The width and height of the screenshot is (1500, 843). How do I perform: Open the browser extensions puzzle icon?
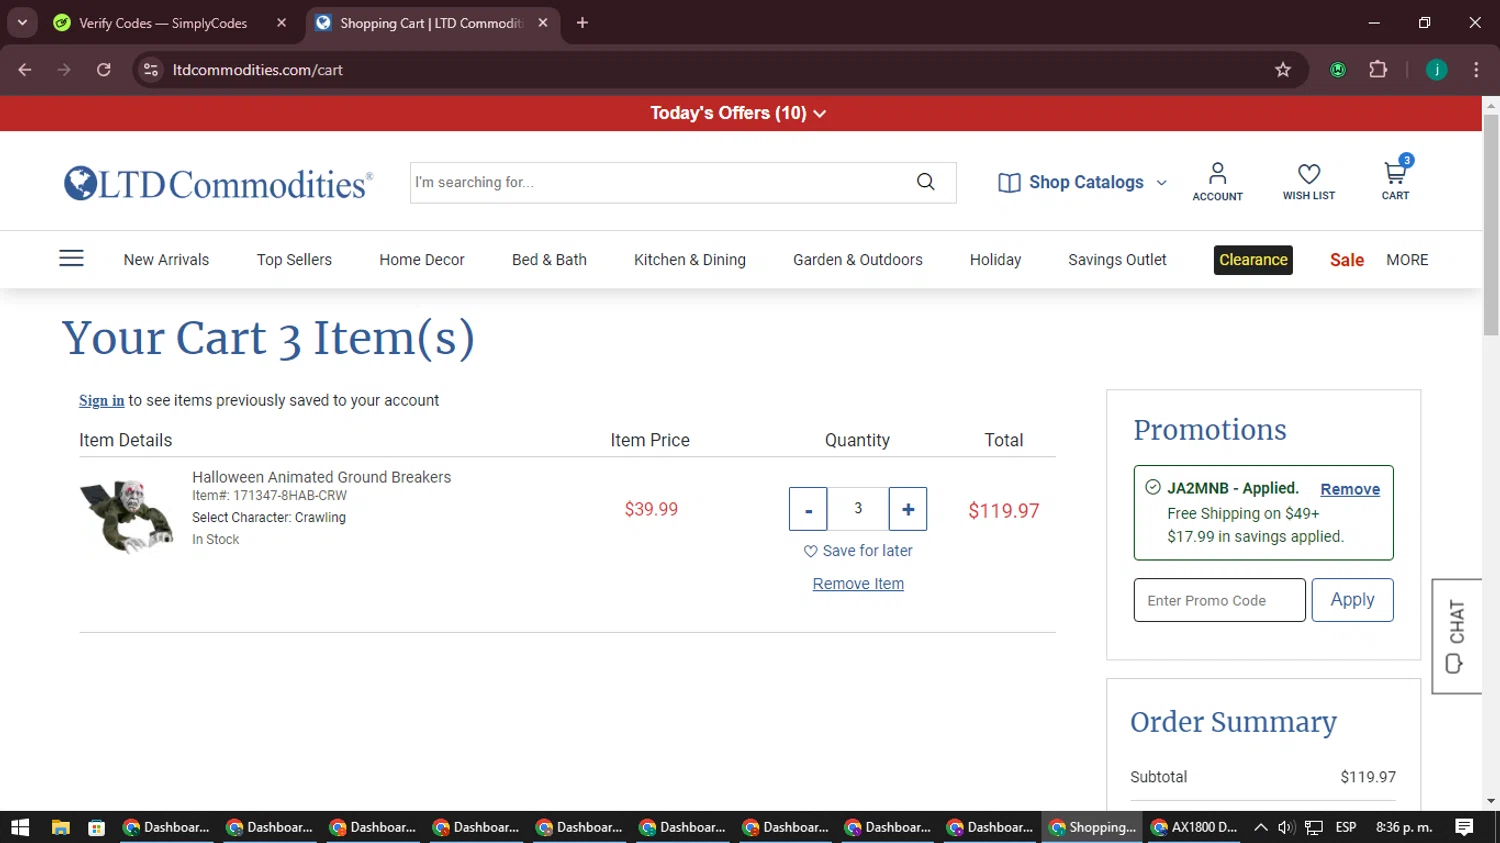coord(1378,70)
